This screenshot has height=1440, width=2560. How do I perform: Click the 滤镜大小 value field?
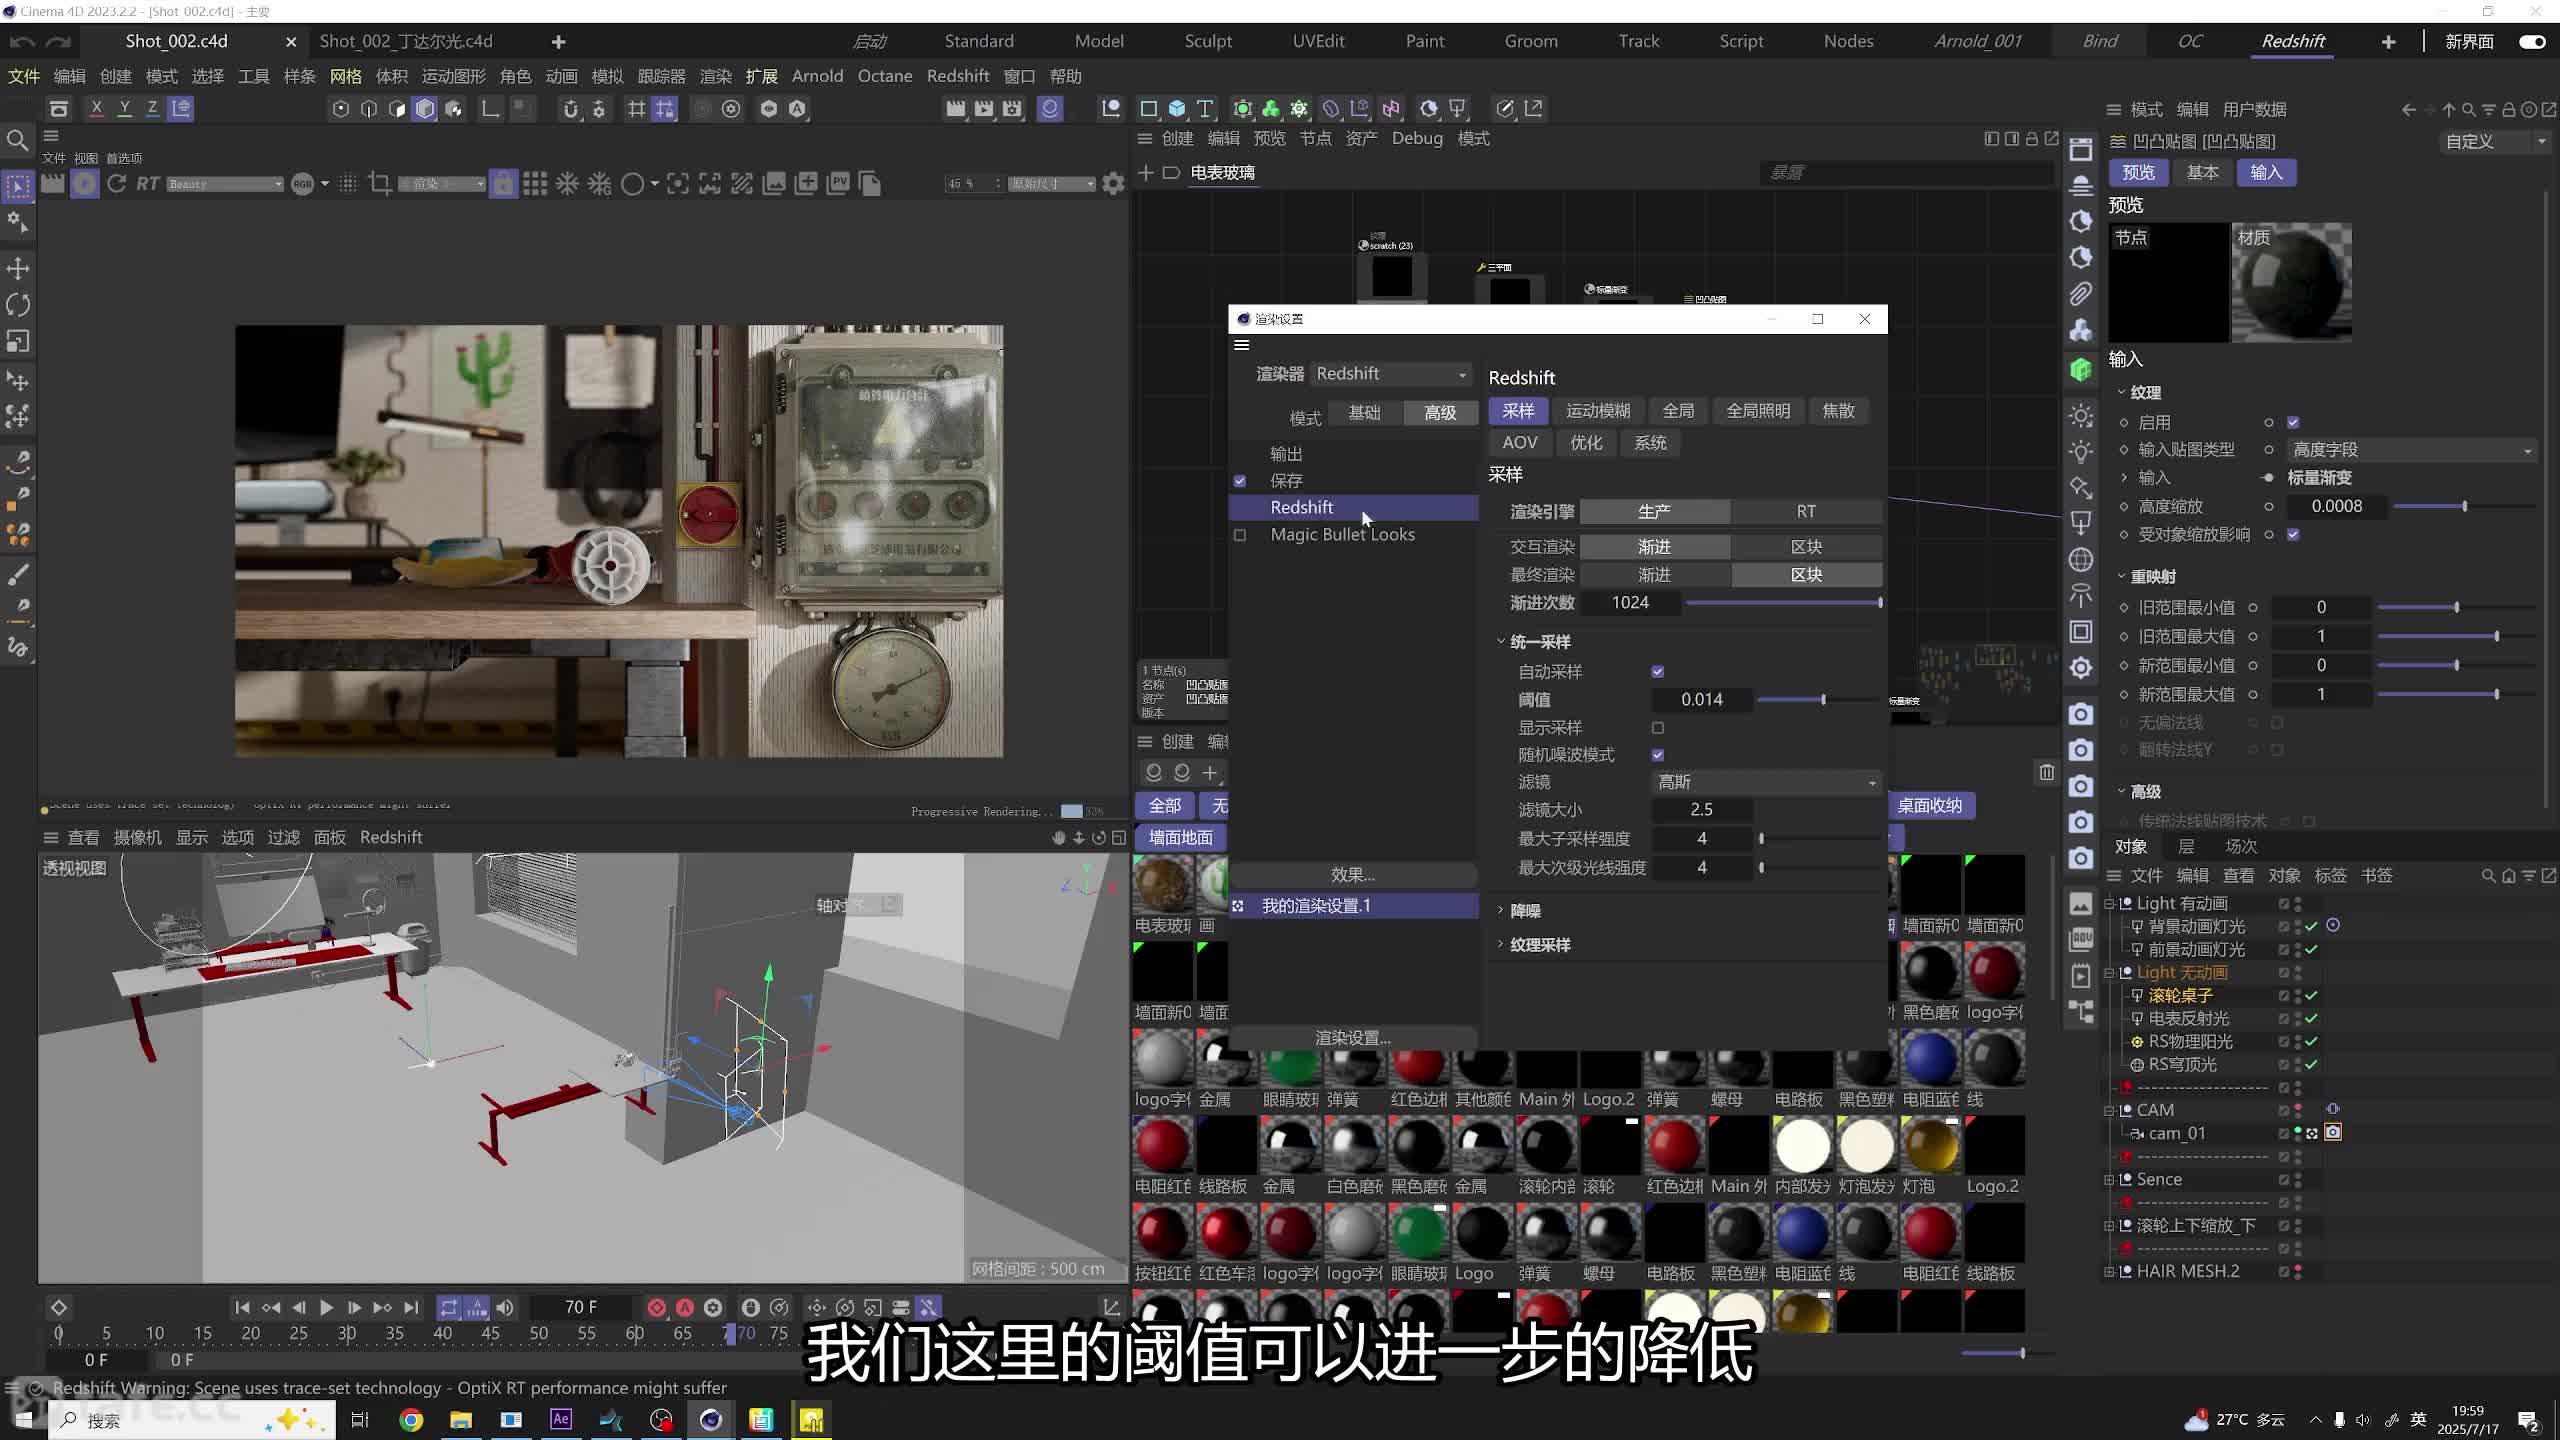(1701, 810)
